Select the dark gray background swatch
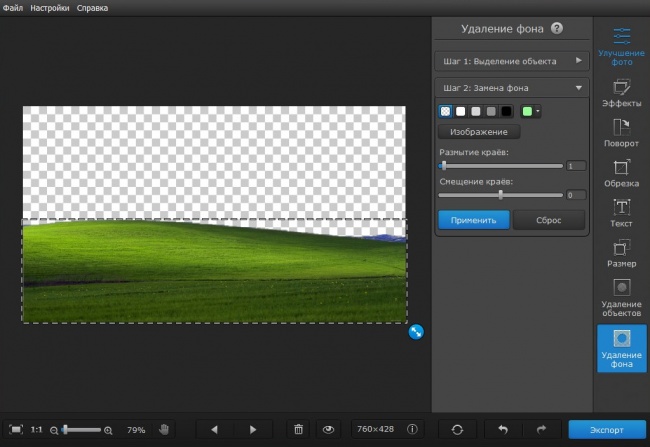Viewport: 650px width, 447px height. [x=491, y=111]
